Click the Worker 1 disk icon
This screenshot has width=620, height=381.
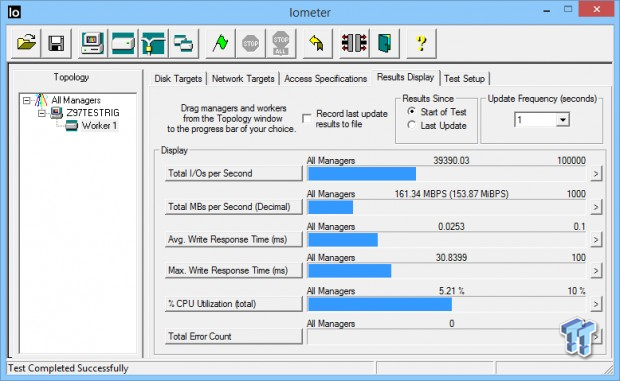pyautogui.click(x=72, y=126)
